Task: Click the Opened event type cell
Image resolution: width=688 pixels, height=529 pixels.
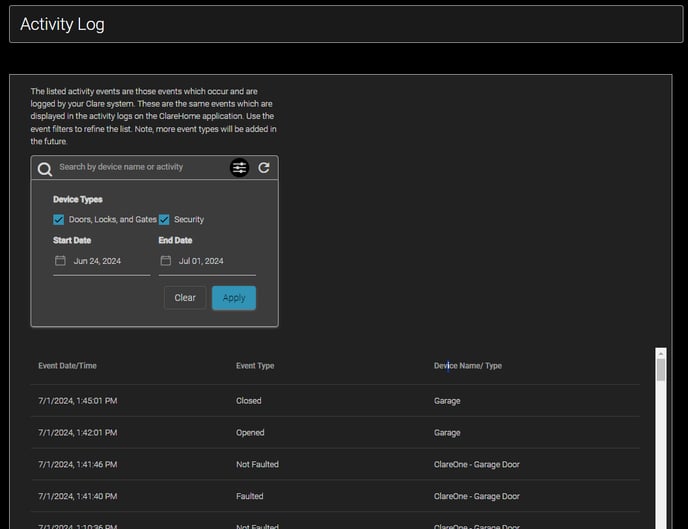Action: click(250, 432)
